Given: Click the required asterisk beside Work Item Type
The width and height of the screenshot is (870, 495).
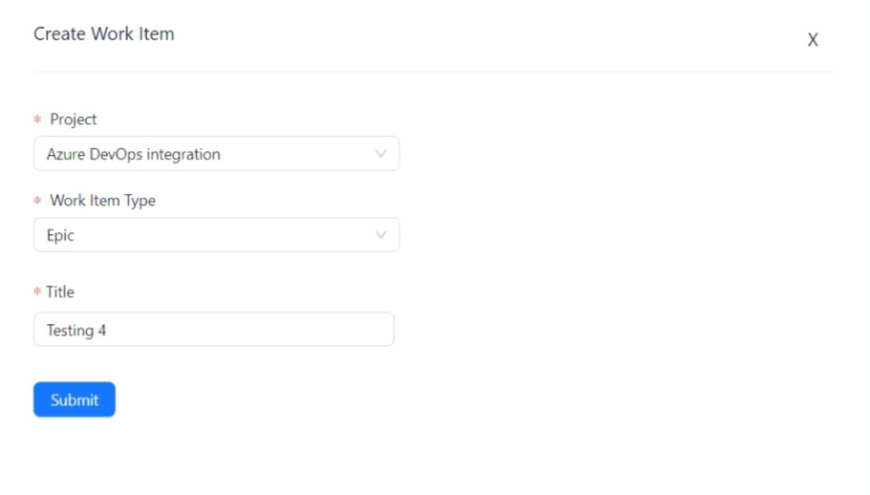Looking at the screenshot, I should [x=38, y=201].
